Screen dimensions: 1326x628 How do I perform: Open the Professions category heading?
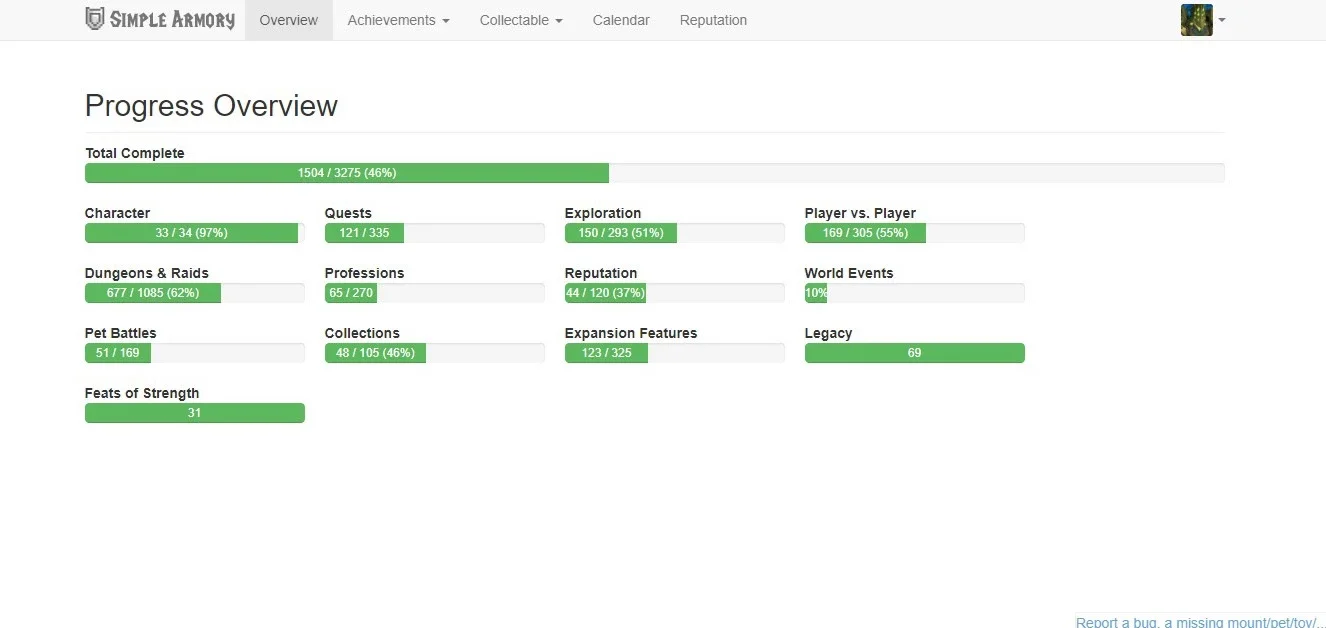coord(365,273)
